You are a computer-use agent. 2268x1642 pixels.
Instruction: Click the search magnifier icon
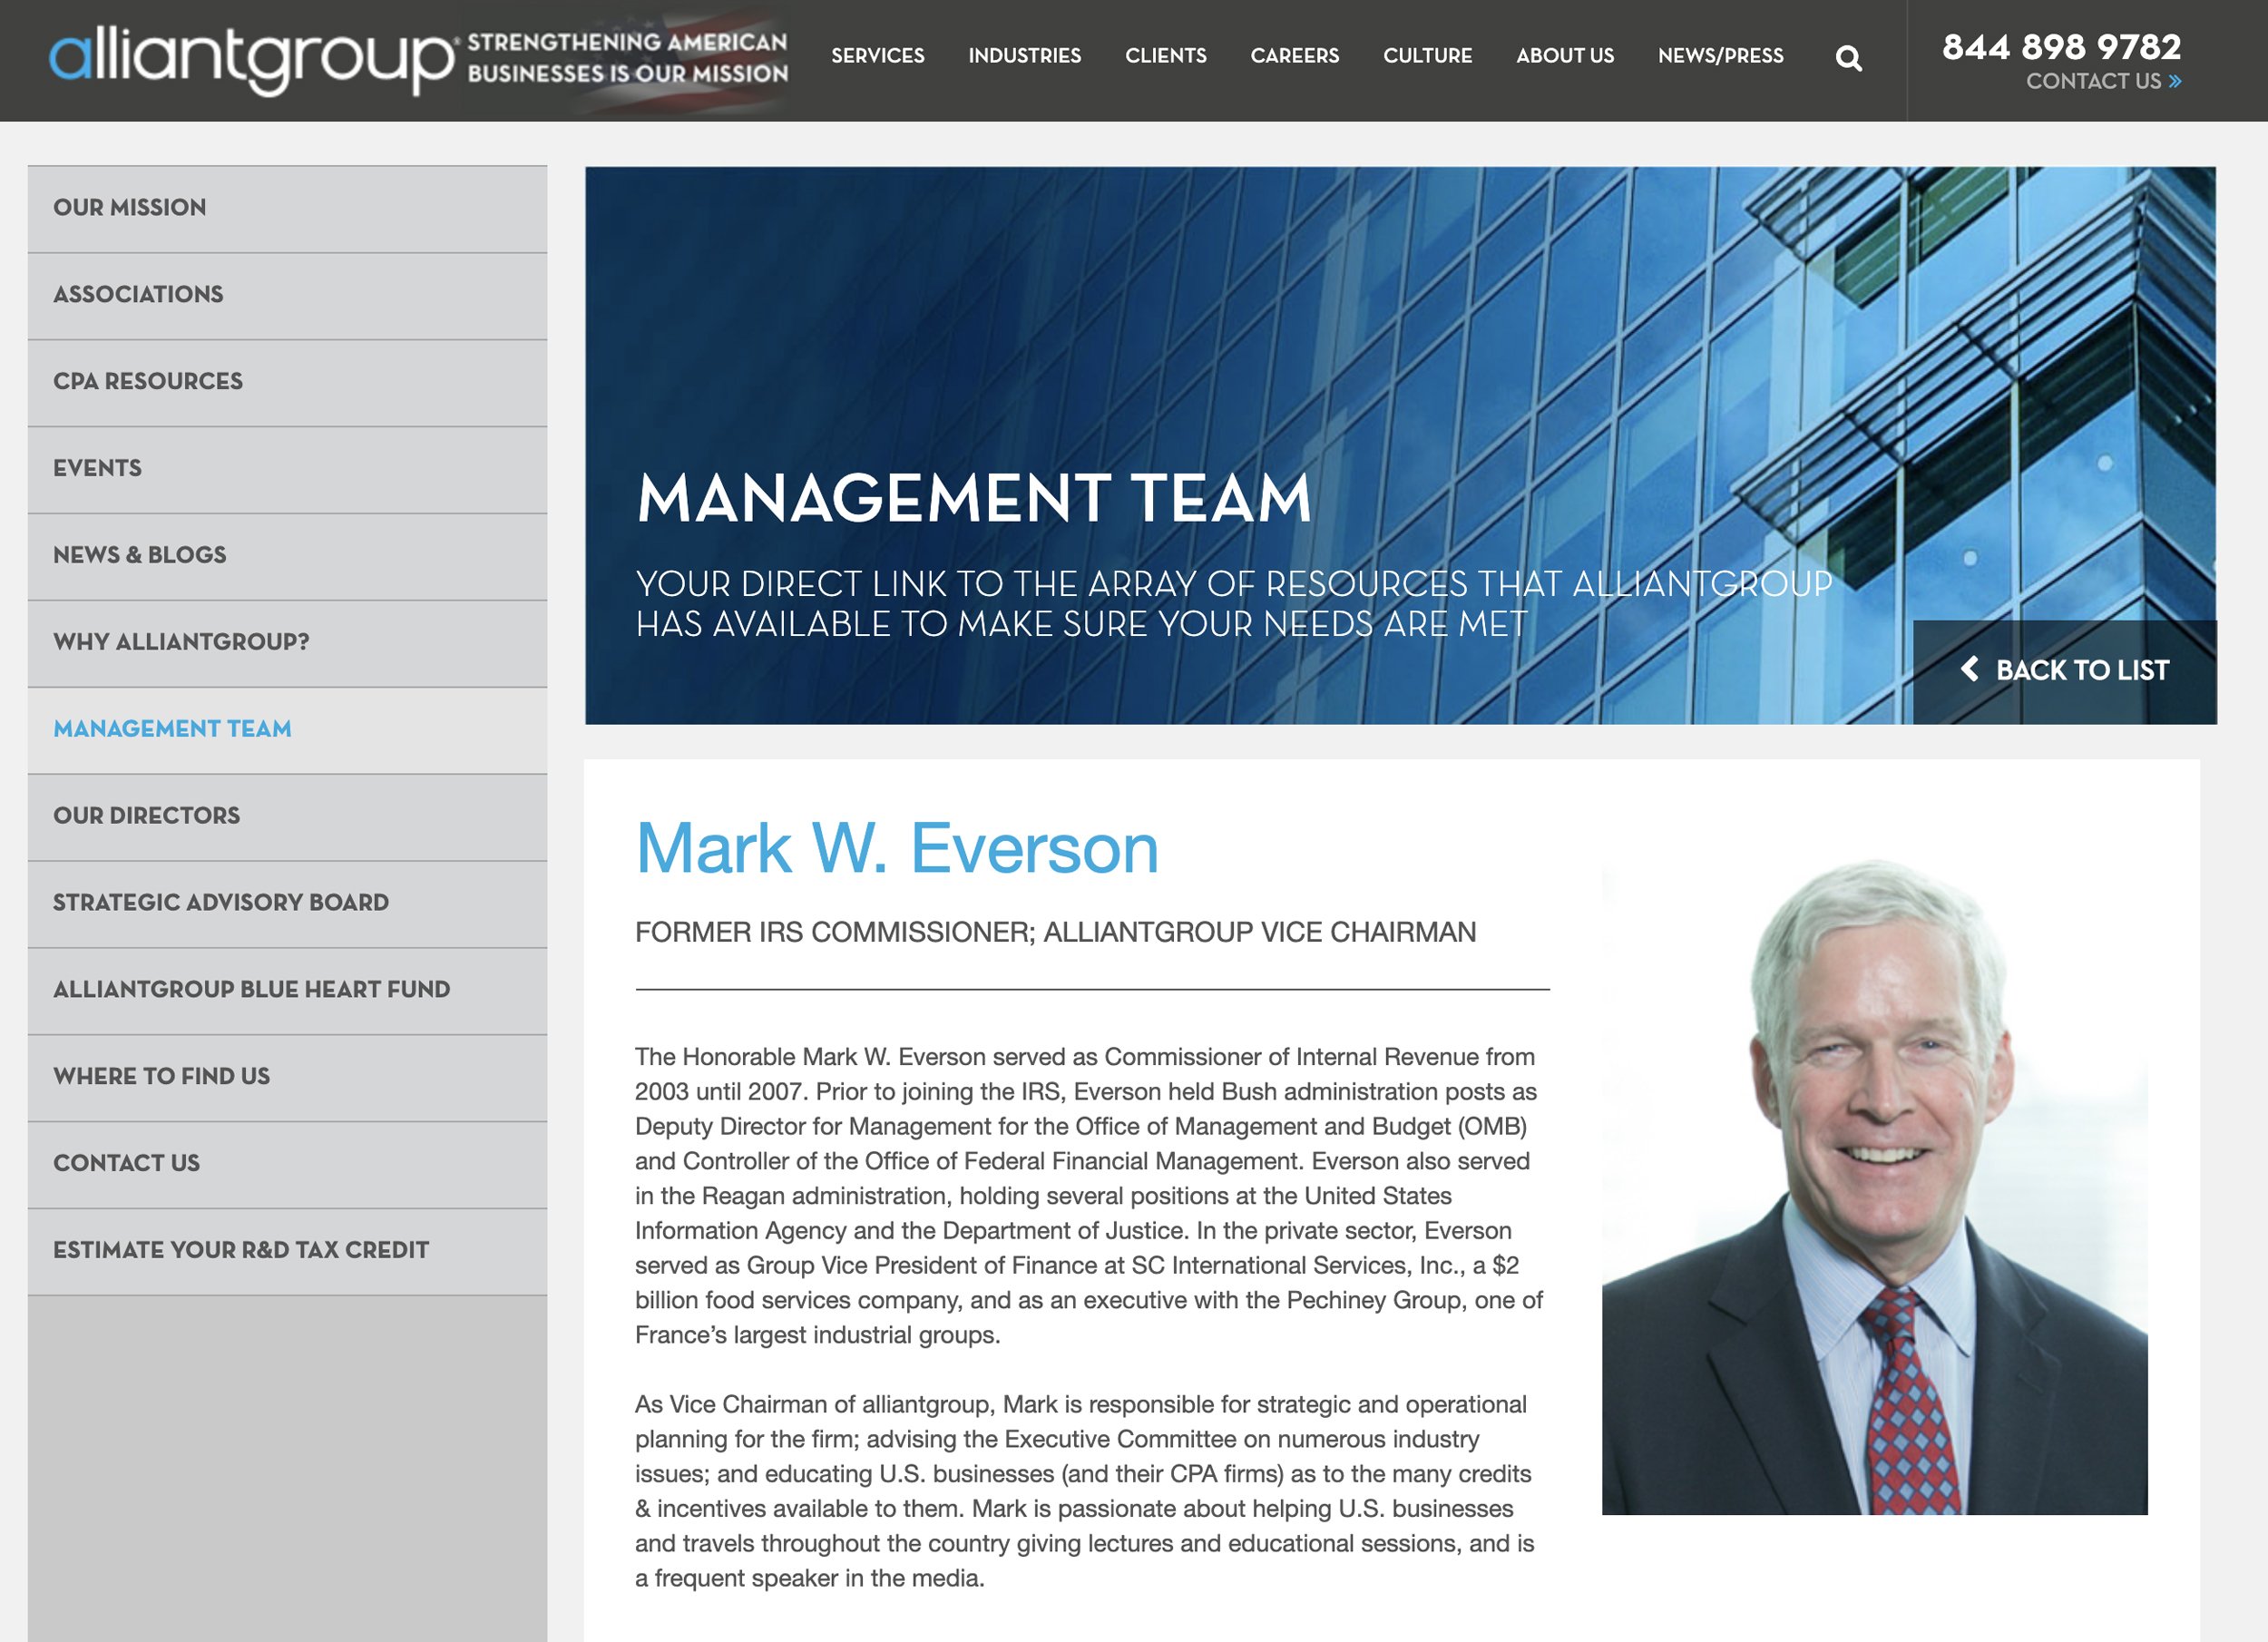click(x=1848, y=58)
